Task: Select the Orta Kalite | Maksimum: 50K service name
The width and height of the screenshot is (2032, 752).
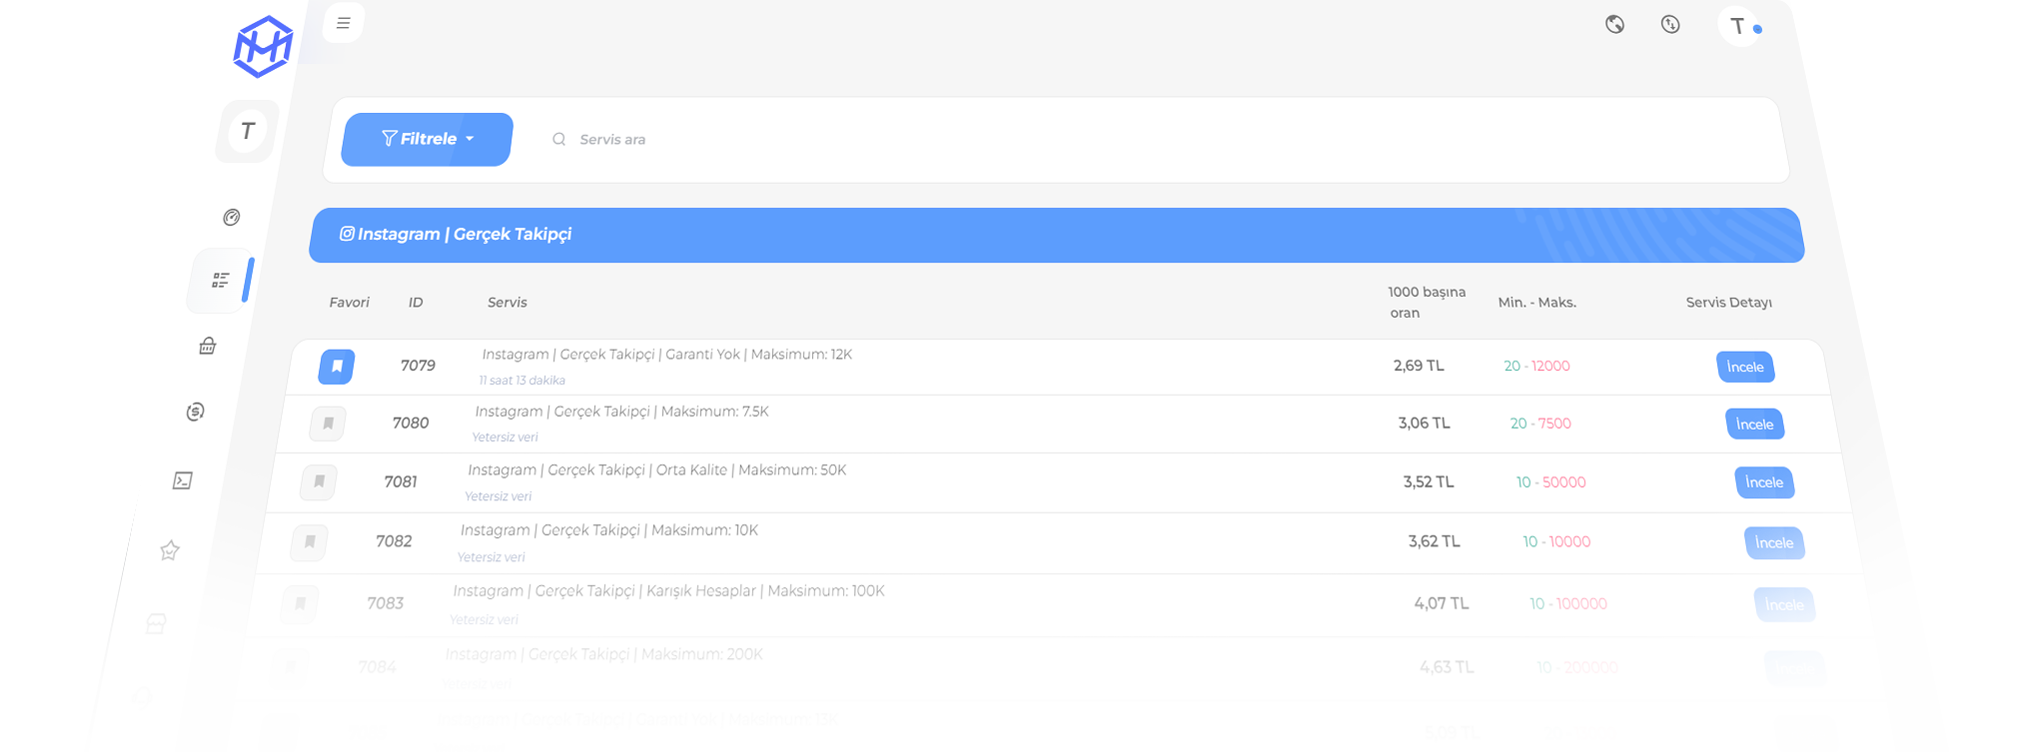Action: [x=657, y=470]
